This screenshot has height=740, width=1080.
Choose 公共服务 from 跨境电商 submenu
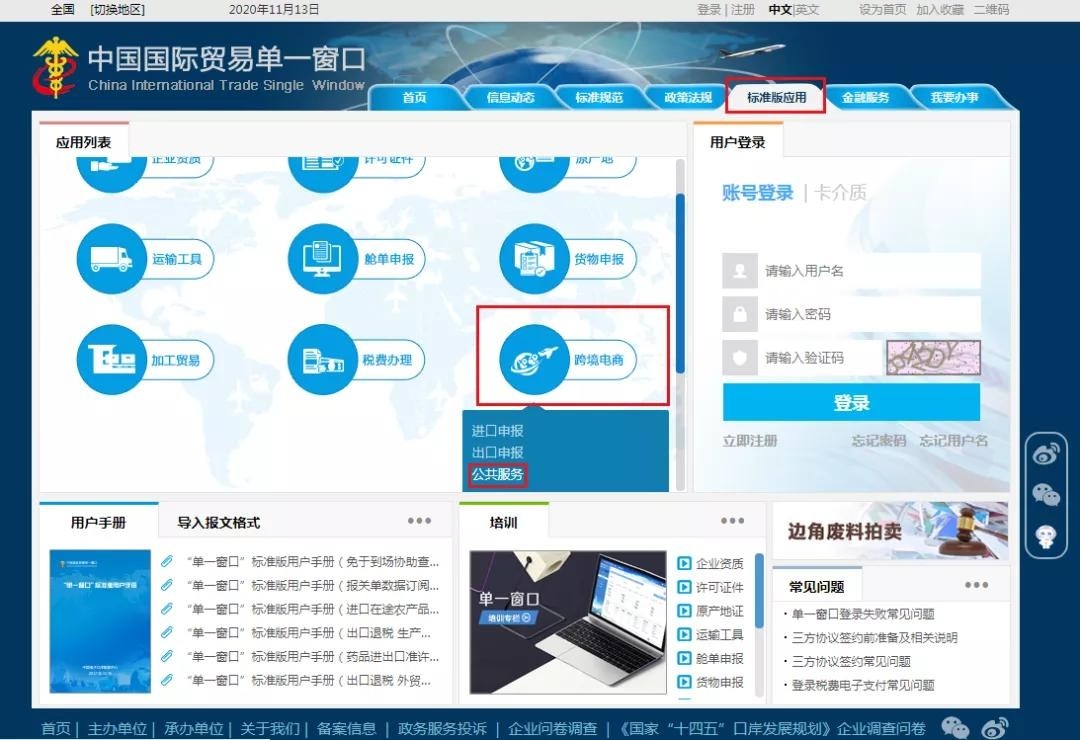point(497,474)
